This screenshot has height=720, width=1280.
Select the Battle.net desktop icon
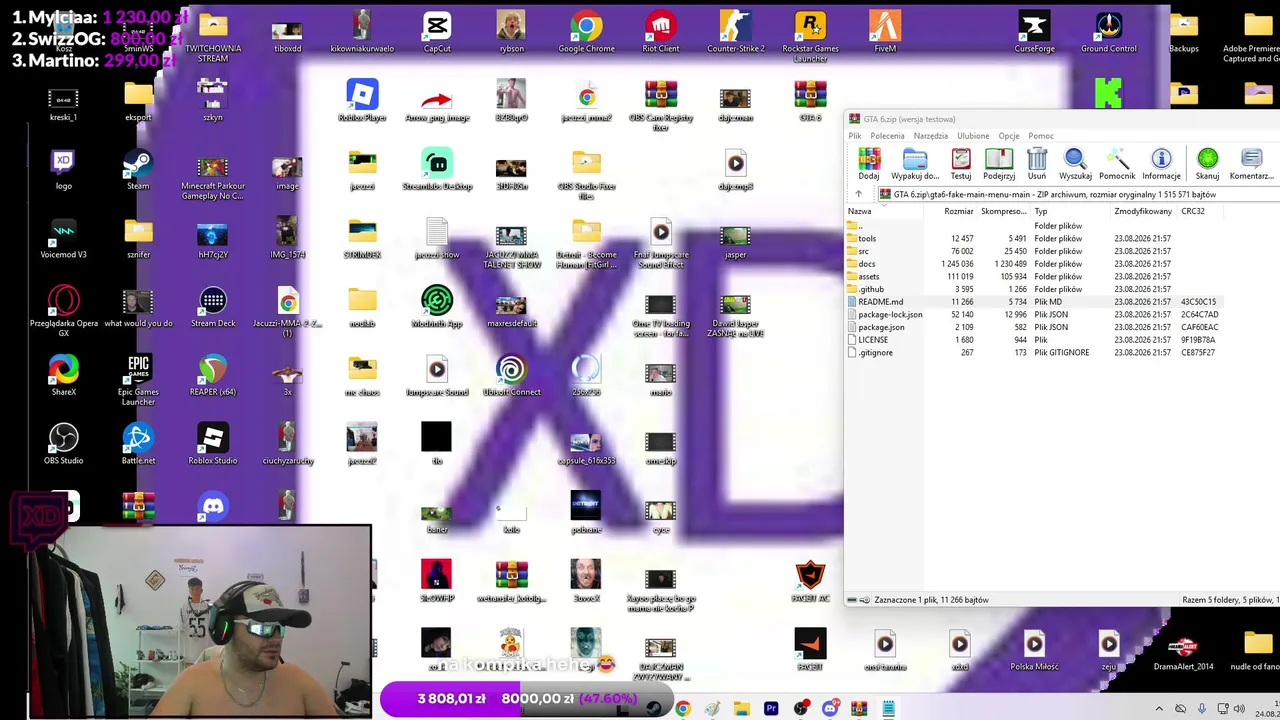138,444
